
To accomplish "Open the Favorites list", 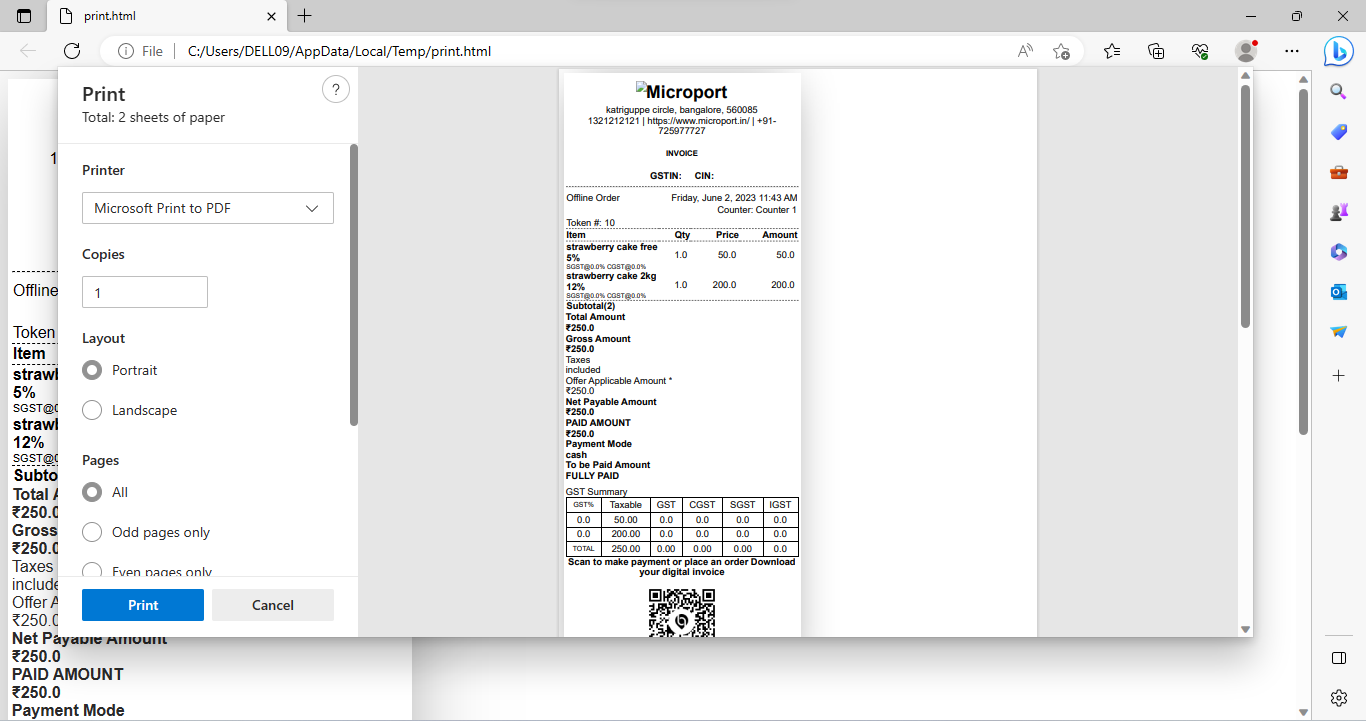I will [1112, 51].
